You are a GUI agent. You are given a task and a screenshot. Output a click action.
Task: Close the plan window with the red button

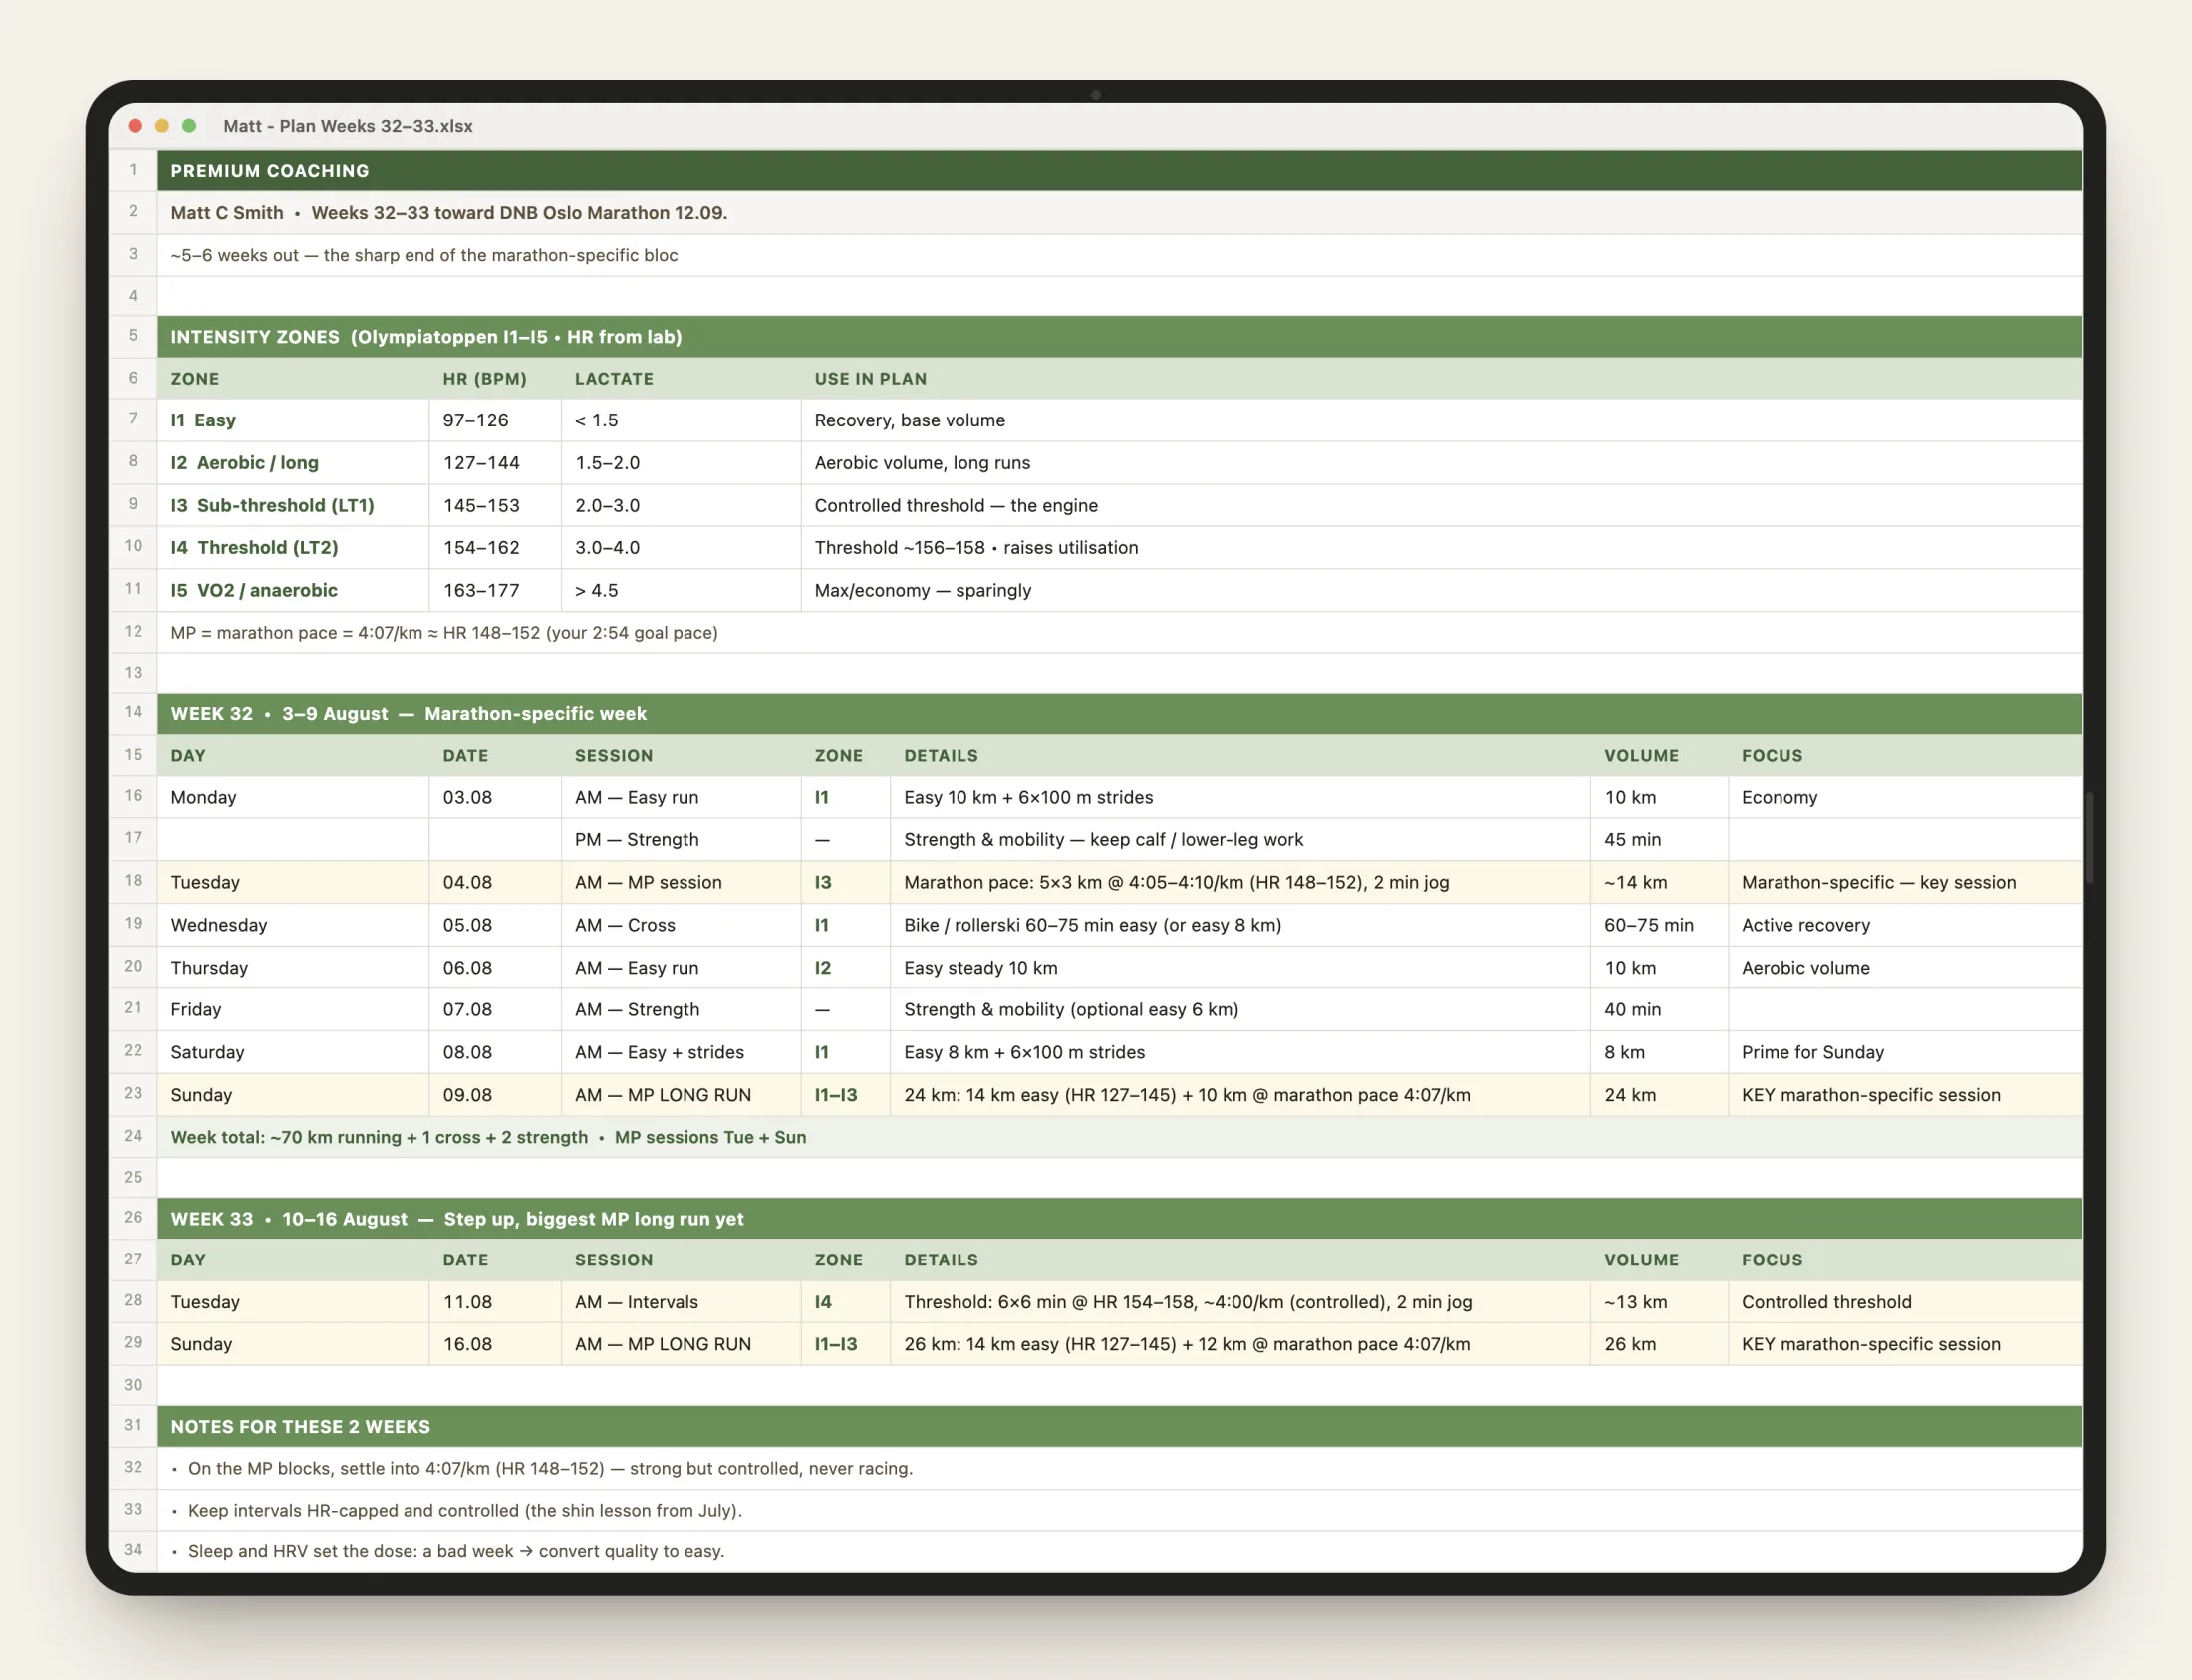(135, 126)
